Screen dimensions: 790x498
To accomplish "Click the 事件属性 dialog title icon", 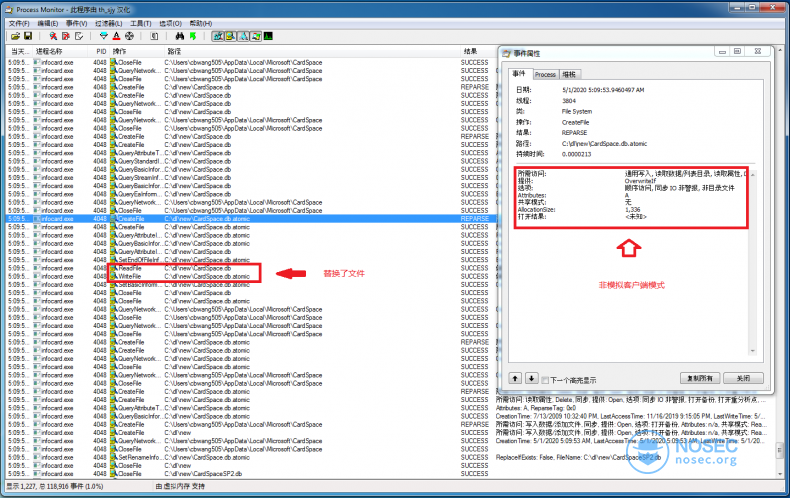I will pyautogui.click(x=506, y=53).
